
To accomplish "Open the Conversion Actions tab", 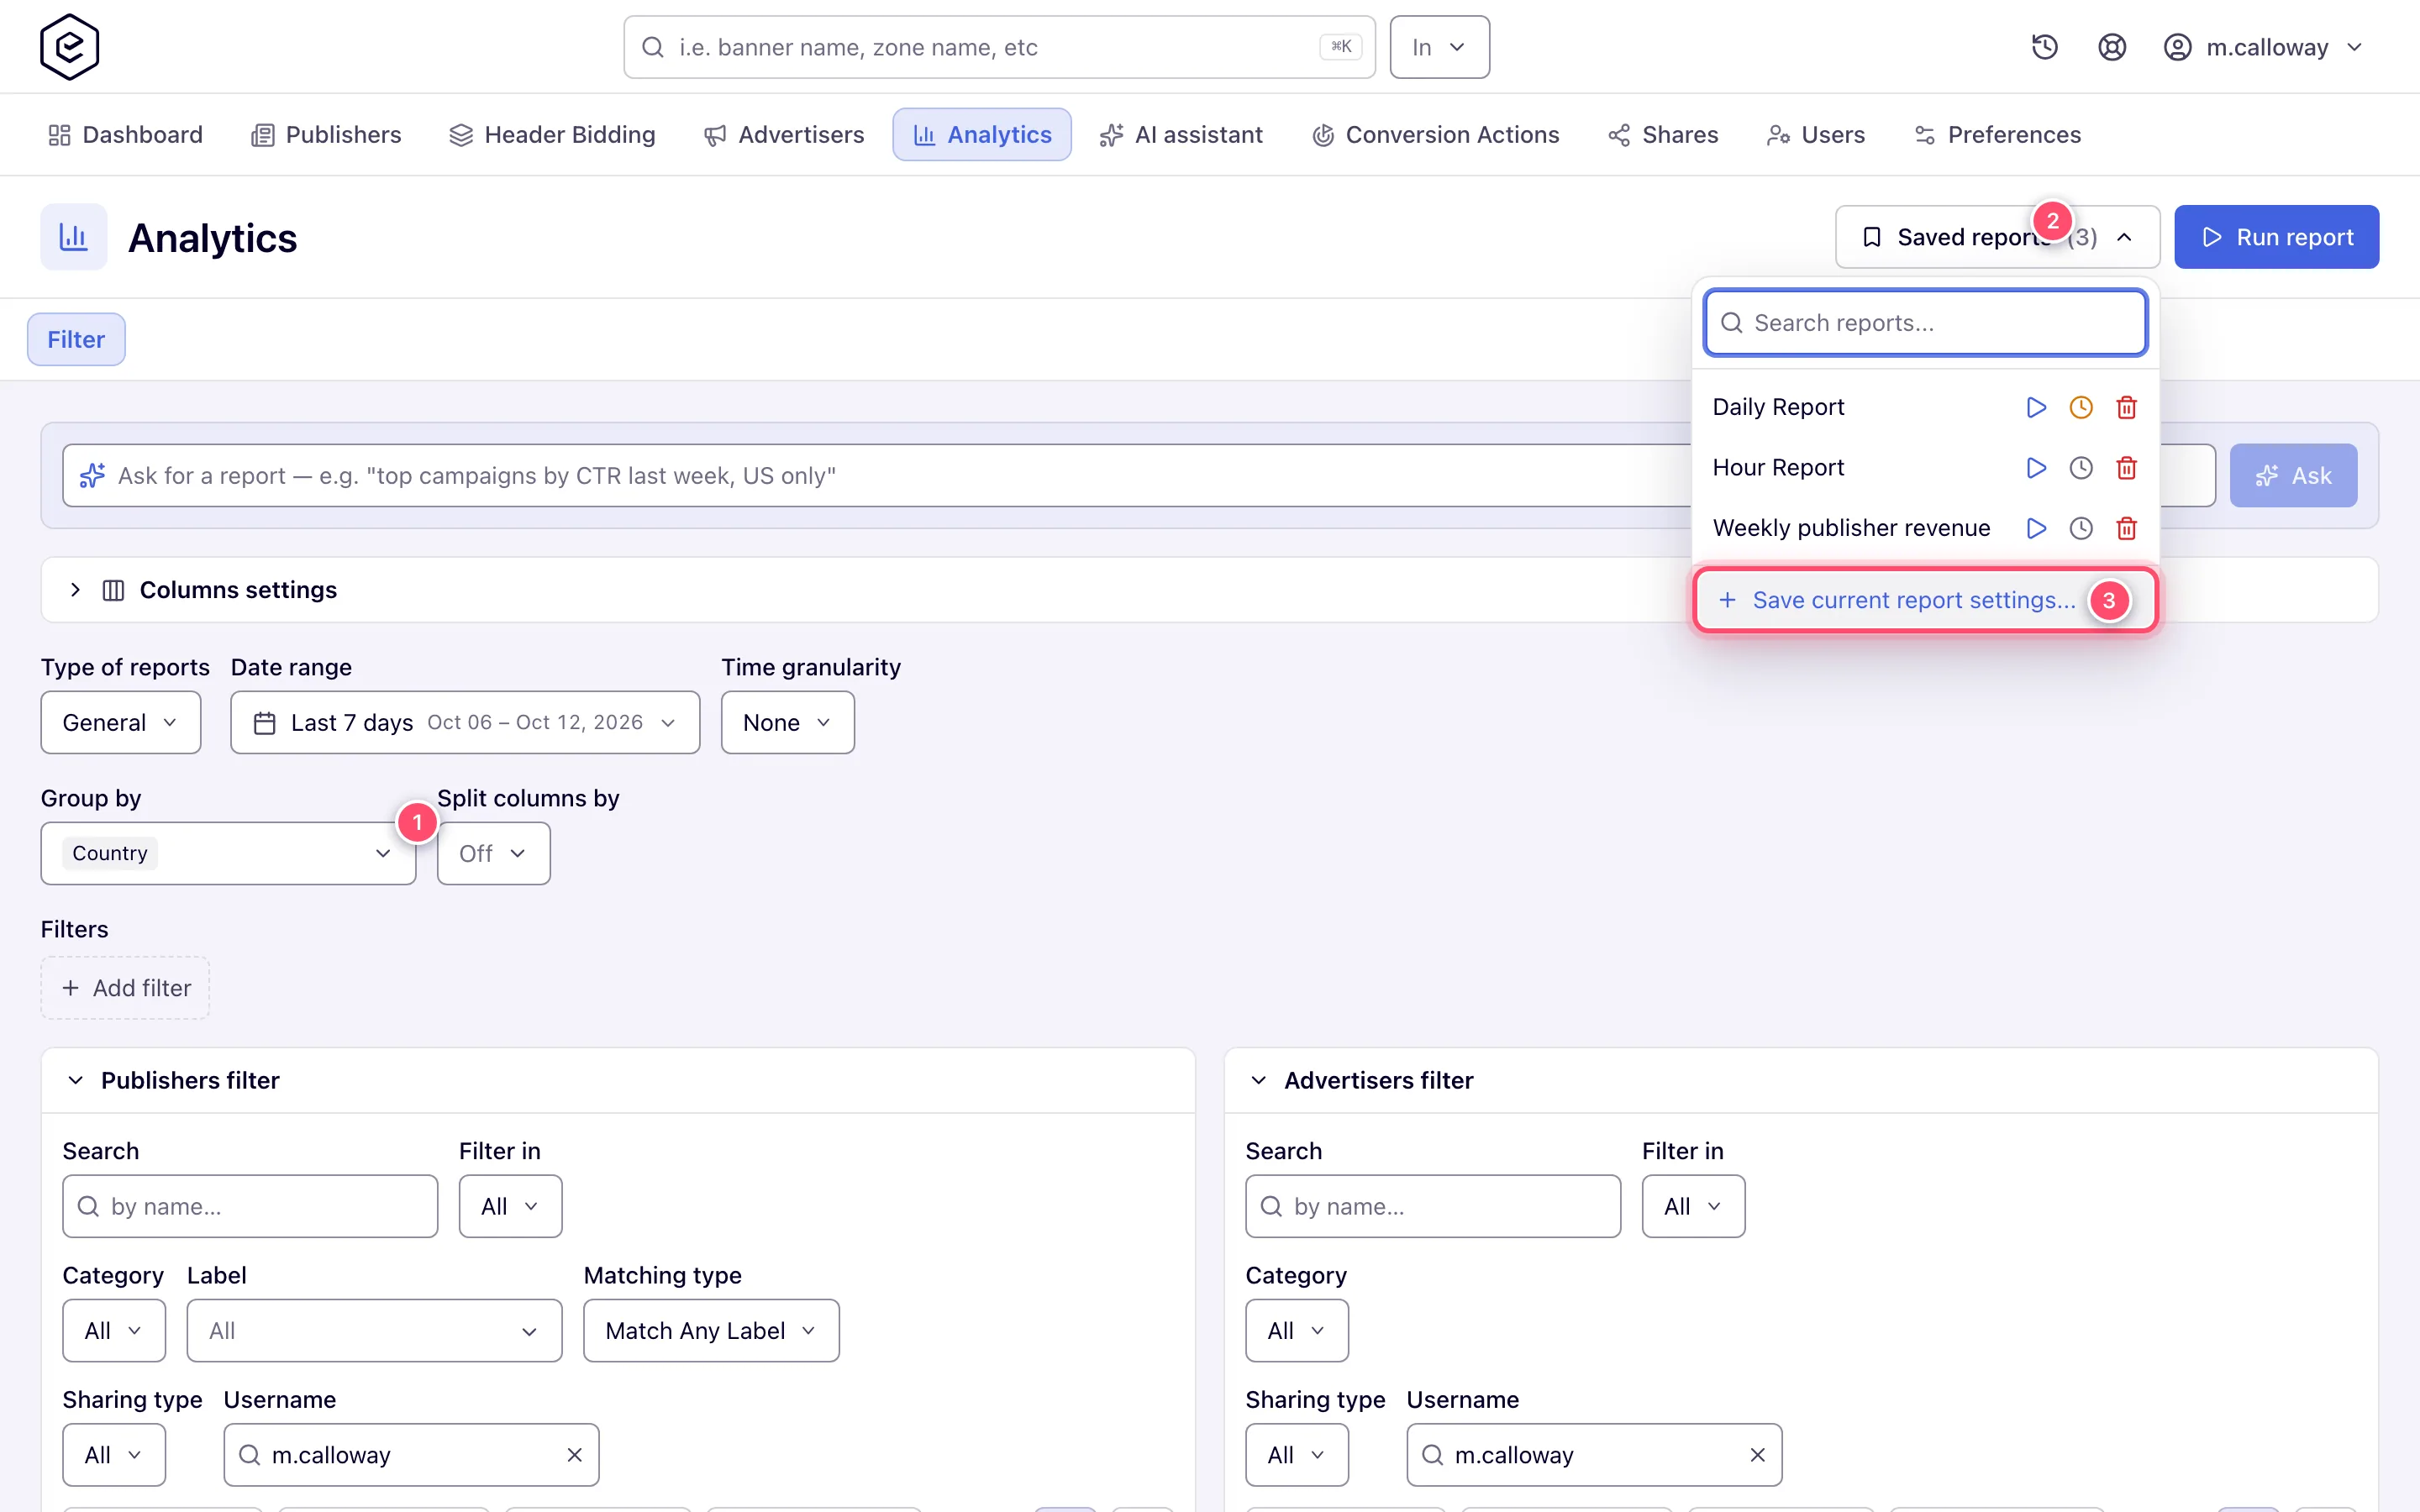I will [1435, 134].
